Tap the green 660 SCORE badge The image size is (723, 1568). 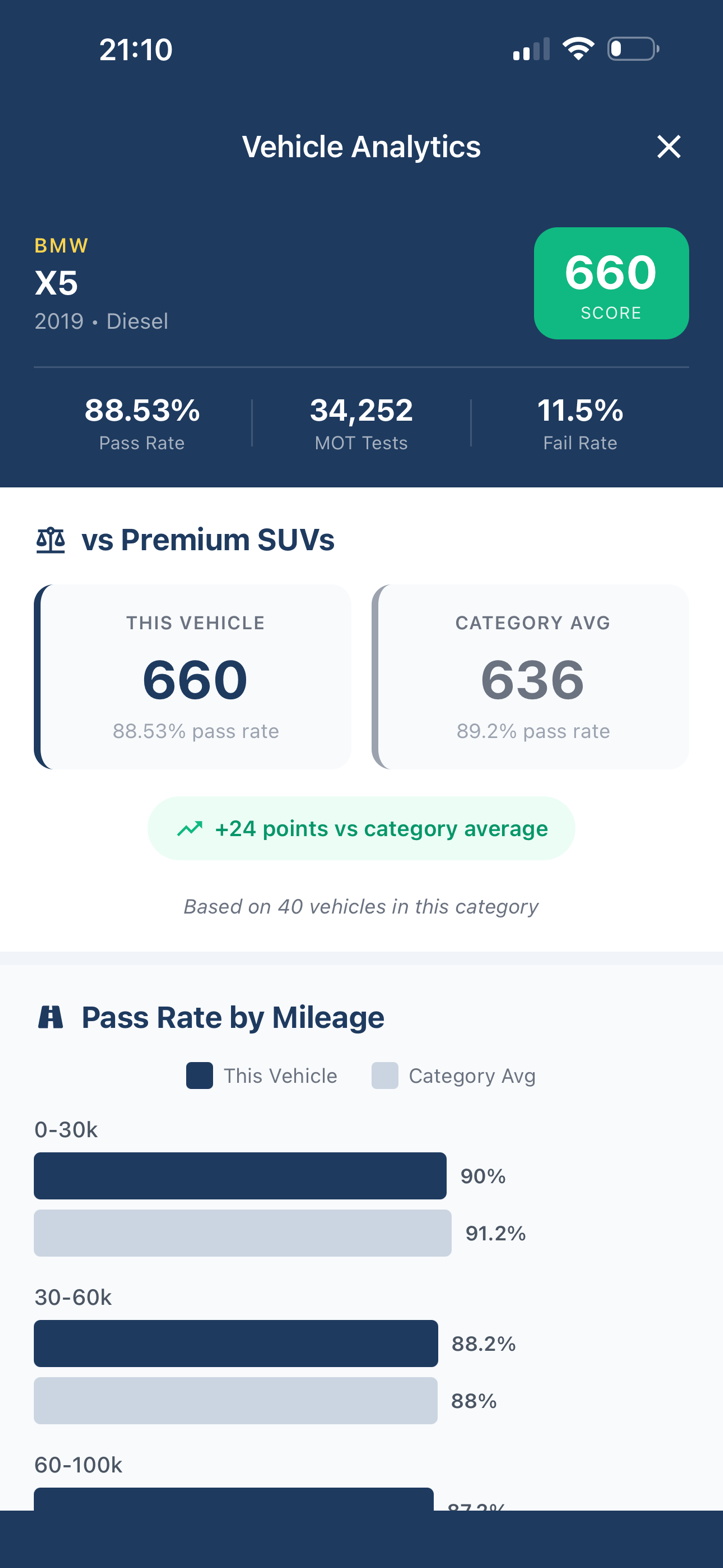(x=611, y=283)
